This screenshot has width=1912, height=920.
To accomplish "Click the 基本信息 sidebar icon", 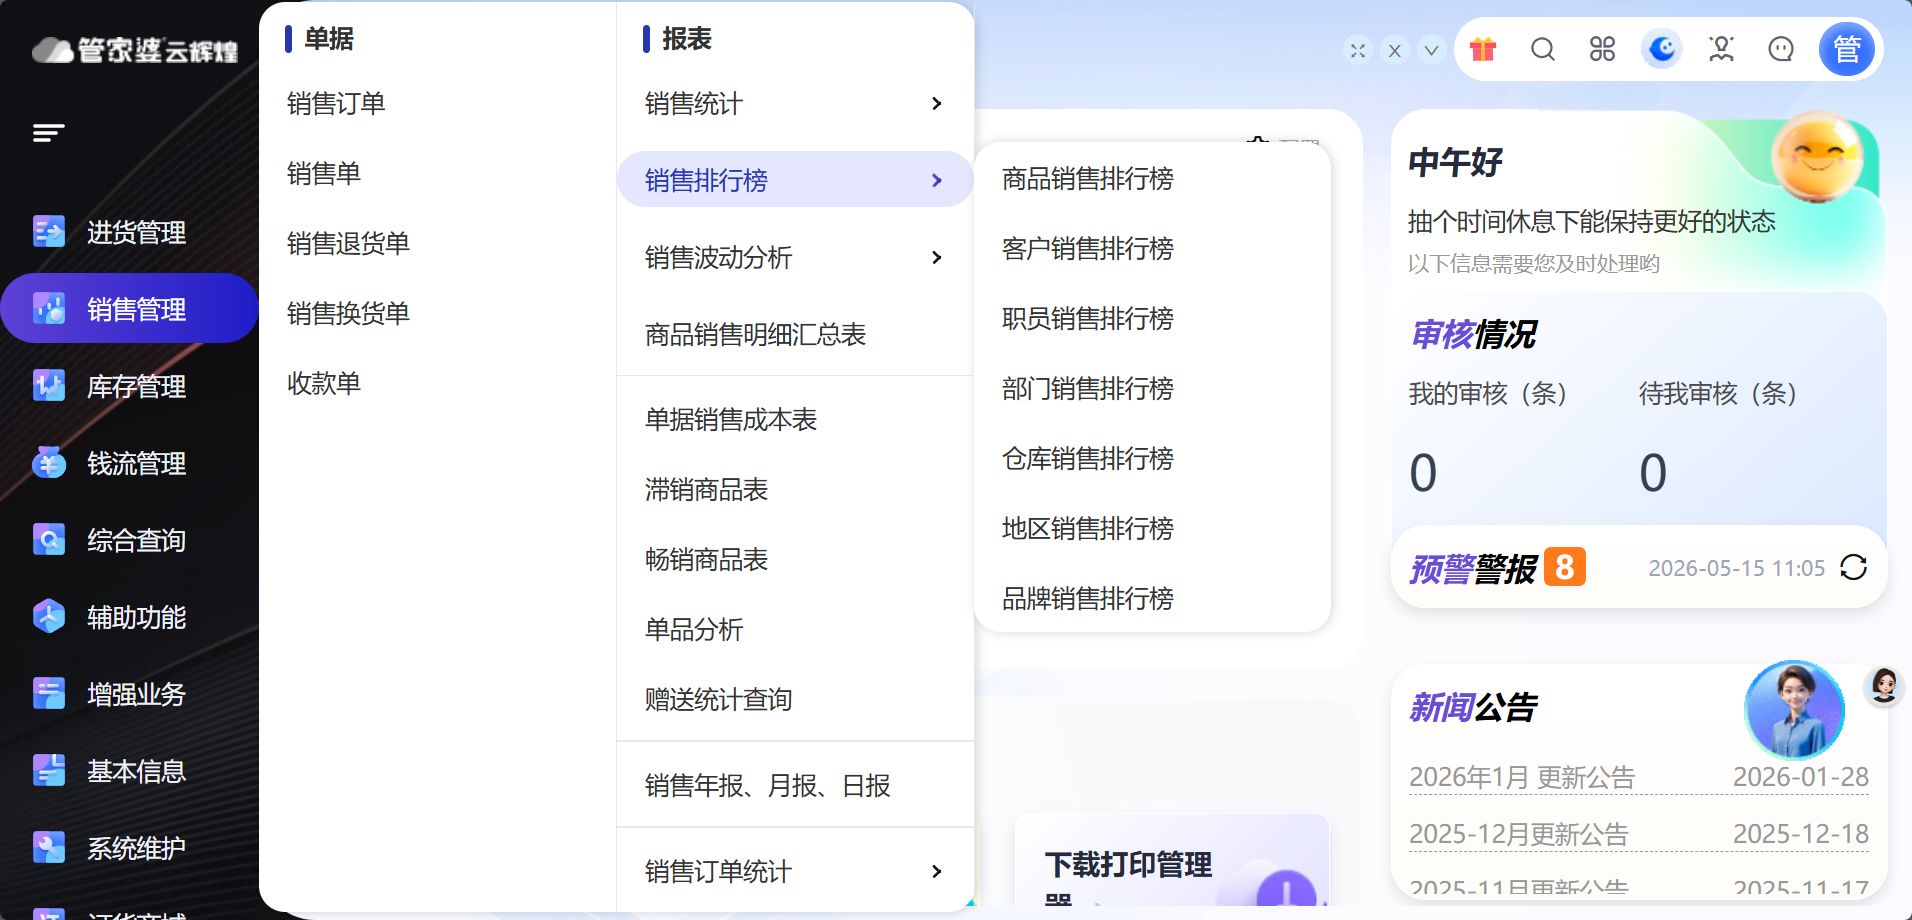I will (48, 771).
